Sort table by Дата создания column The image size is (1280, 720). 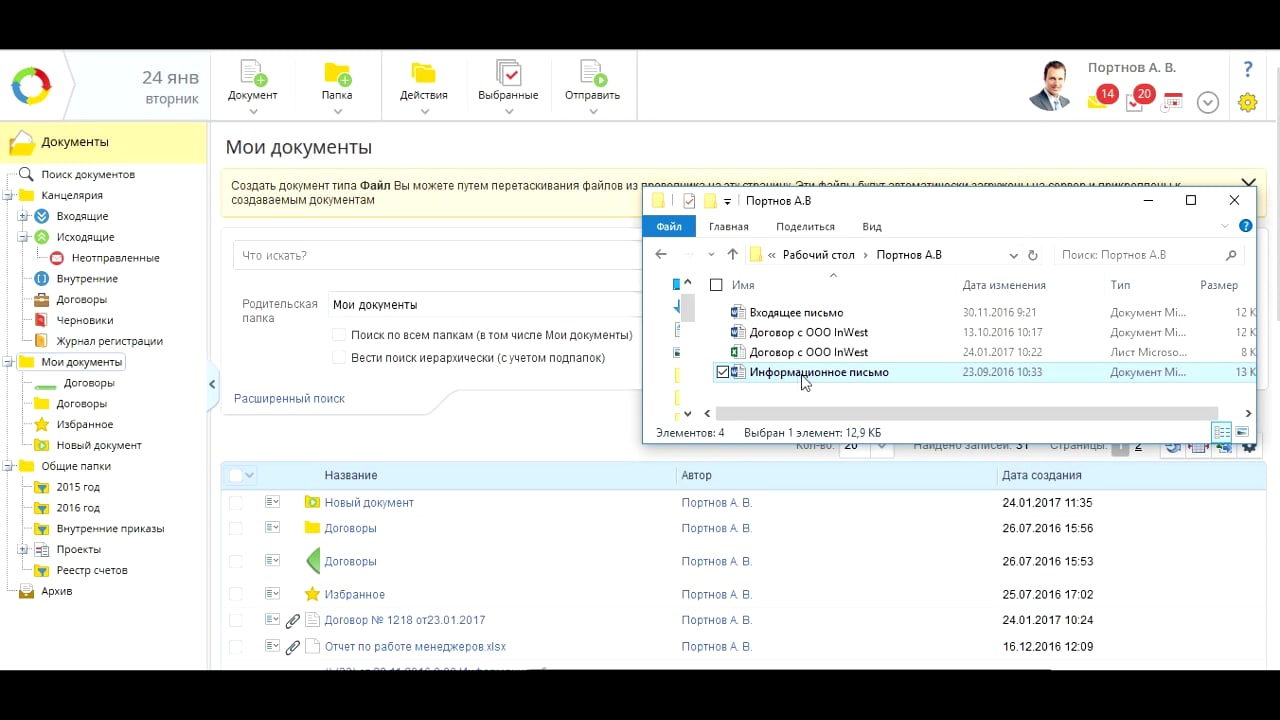coord(1041,475)
